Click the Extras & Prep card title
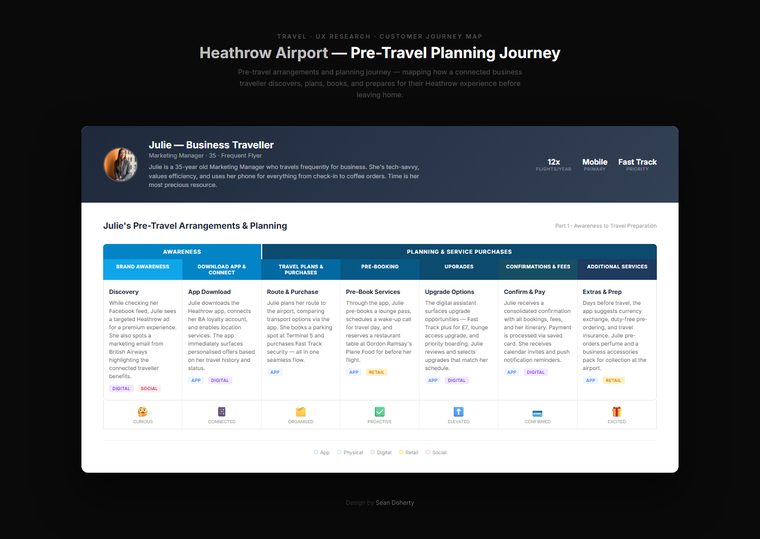This screenshot has height=539, width=760. click(x=602, y=292)
